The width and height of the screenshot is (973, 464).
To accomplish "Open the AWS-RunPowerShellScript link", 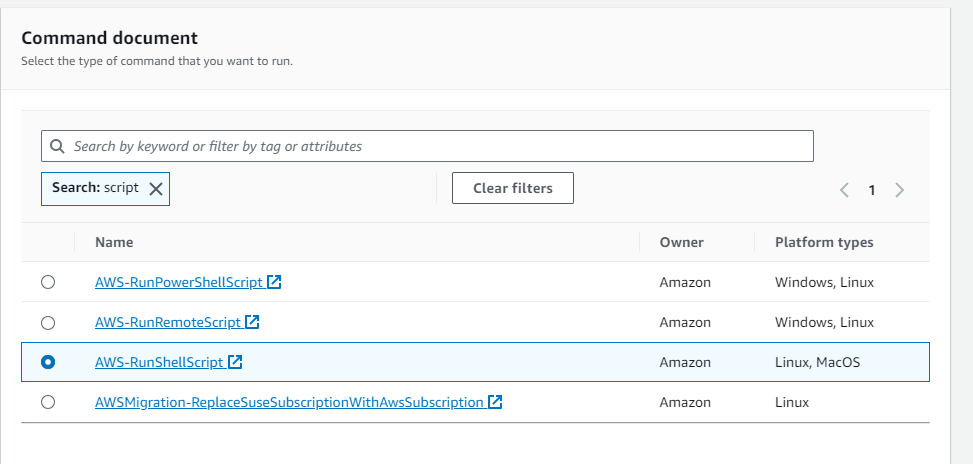I will tap(179, 282).
